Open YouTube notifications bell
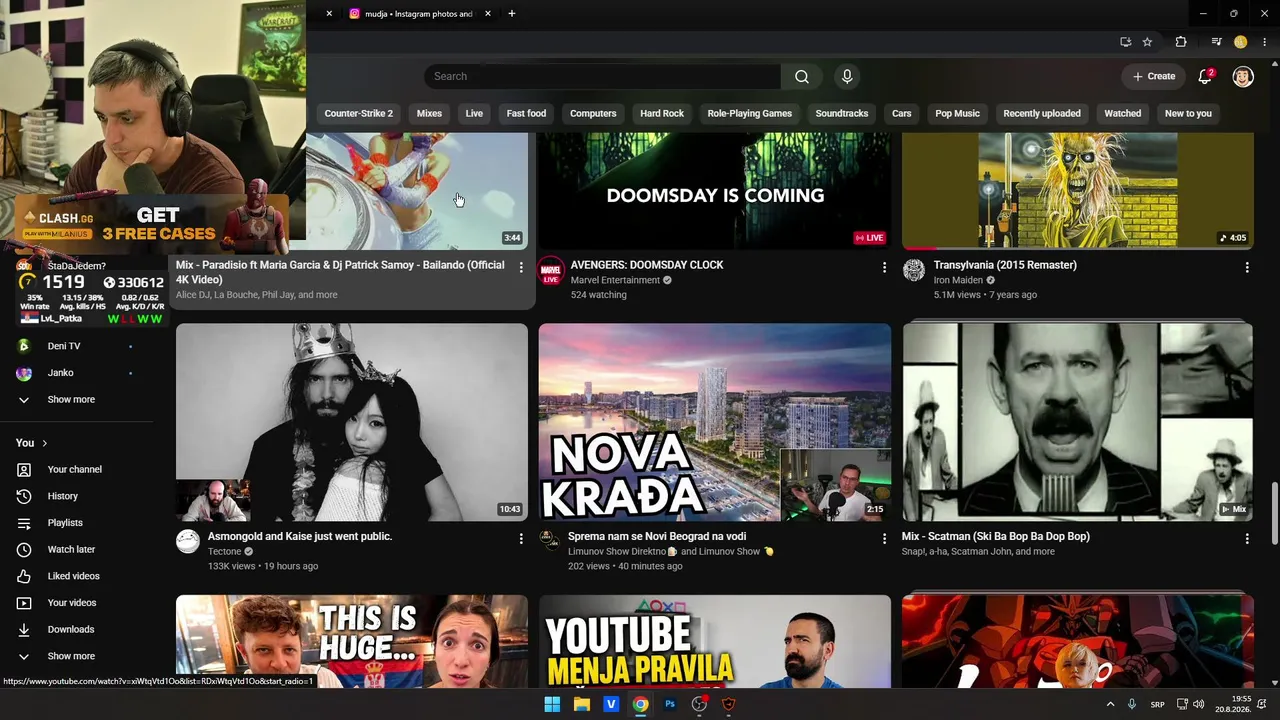1280x720 pixels. 1206,76
